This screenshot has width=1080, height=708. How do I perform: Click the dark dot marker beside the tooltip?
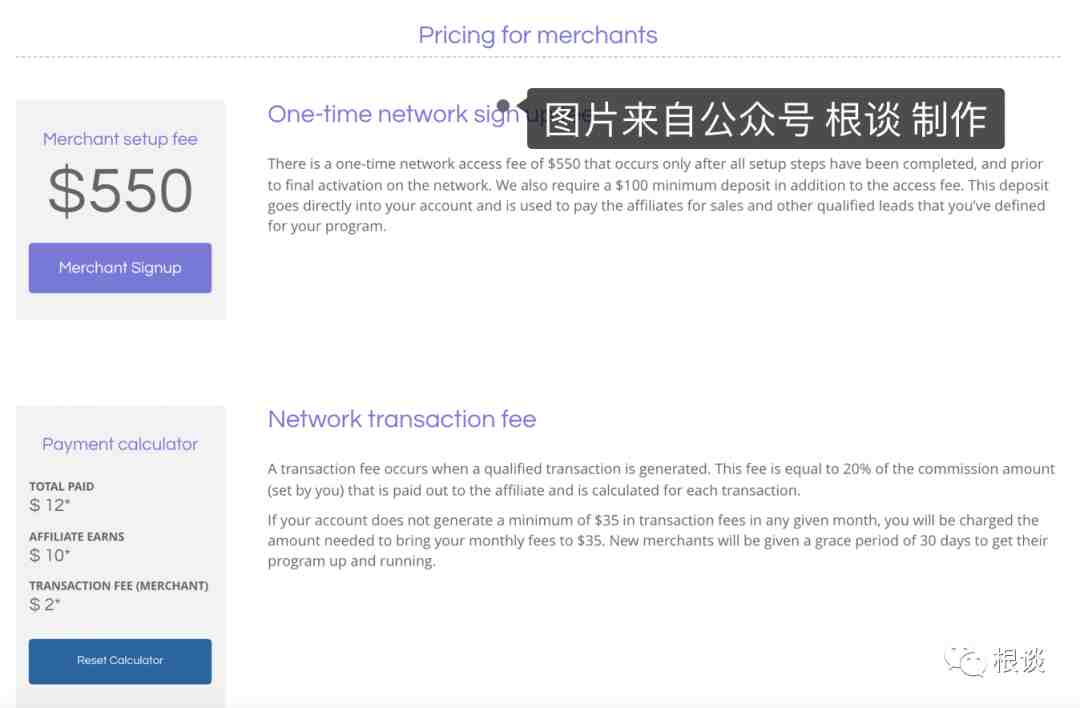503,106
